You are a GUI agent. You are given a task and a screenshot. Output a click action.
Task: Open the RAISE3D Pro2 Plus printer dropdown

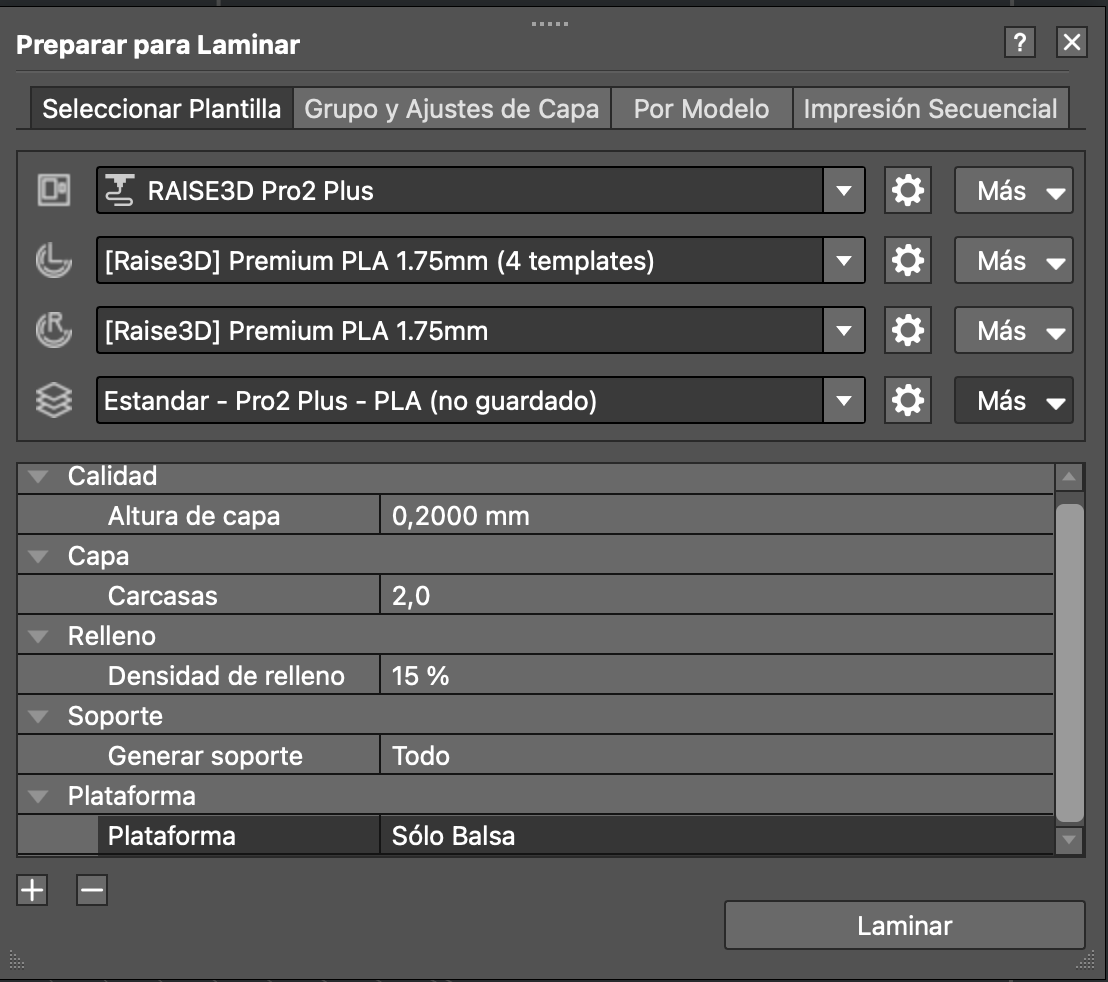843,190
